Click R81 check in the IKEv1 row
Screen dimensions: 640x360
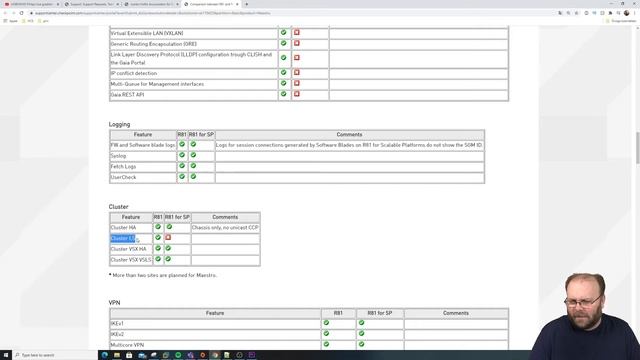(326, 323)
